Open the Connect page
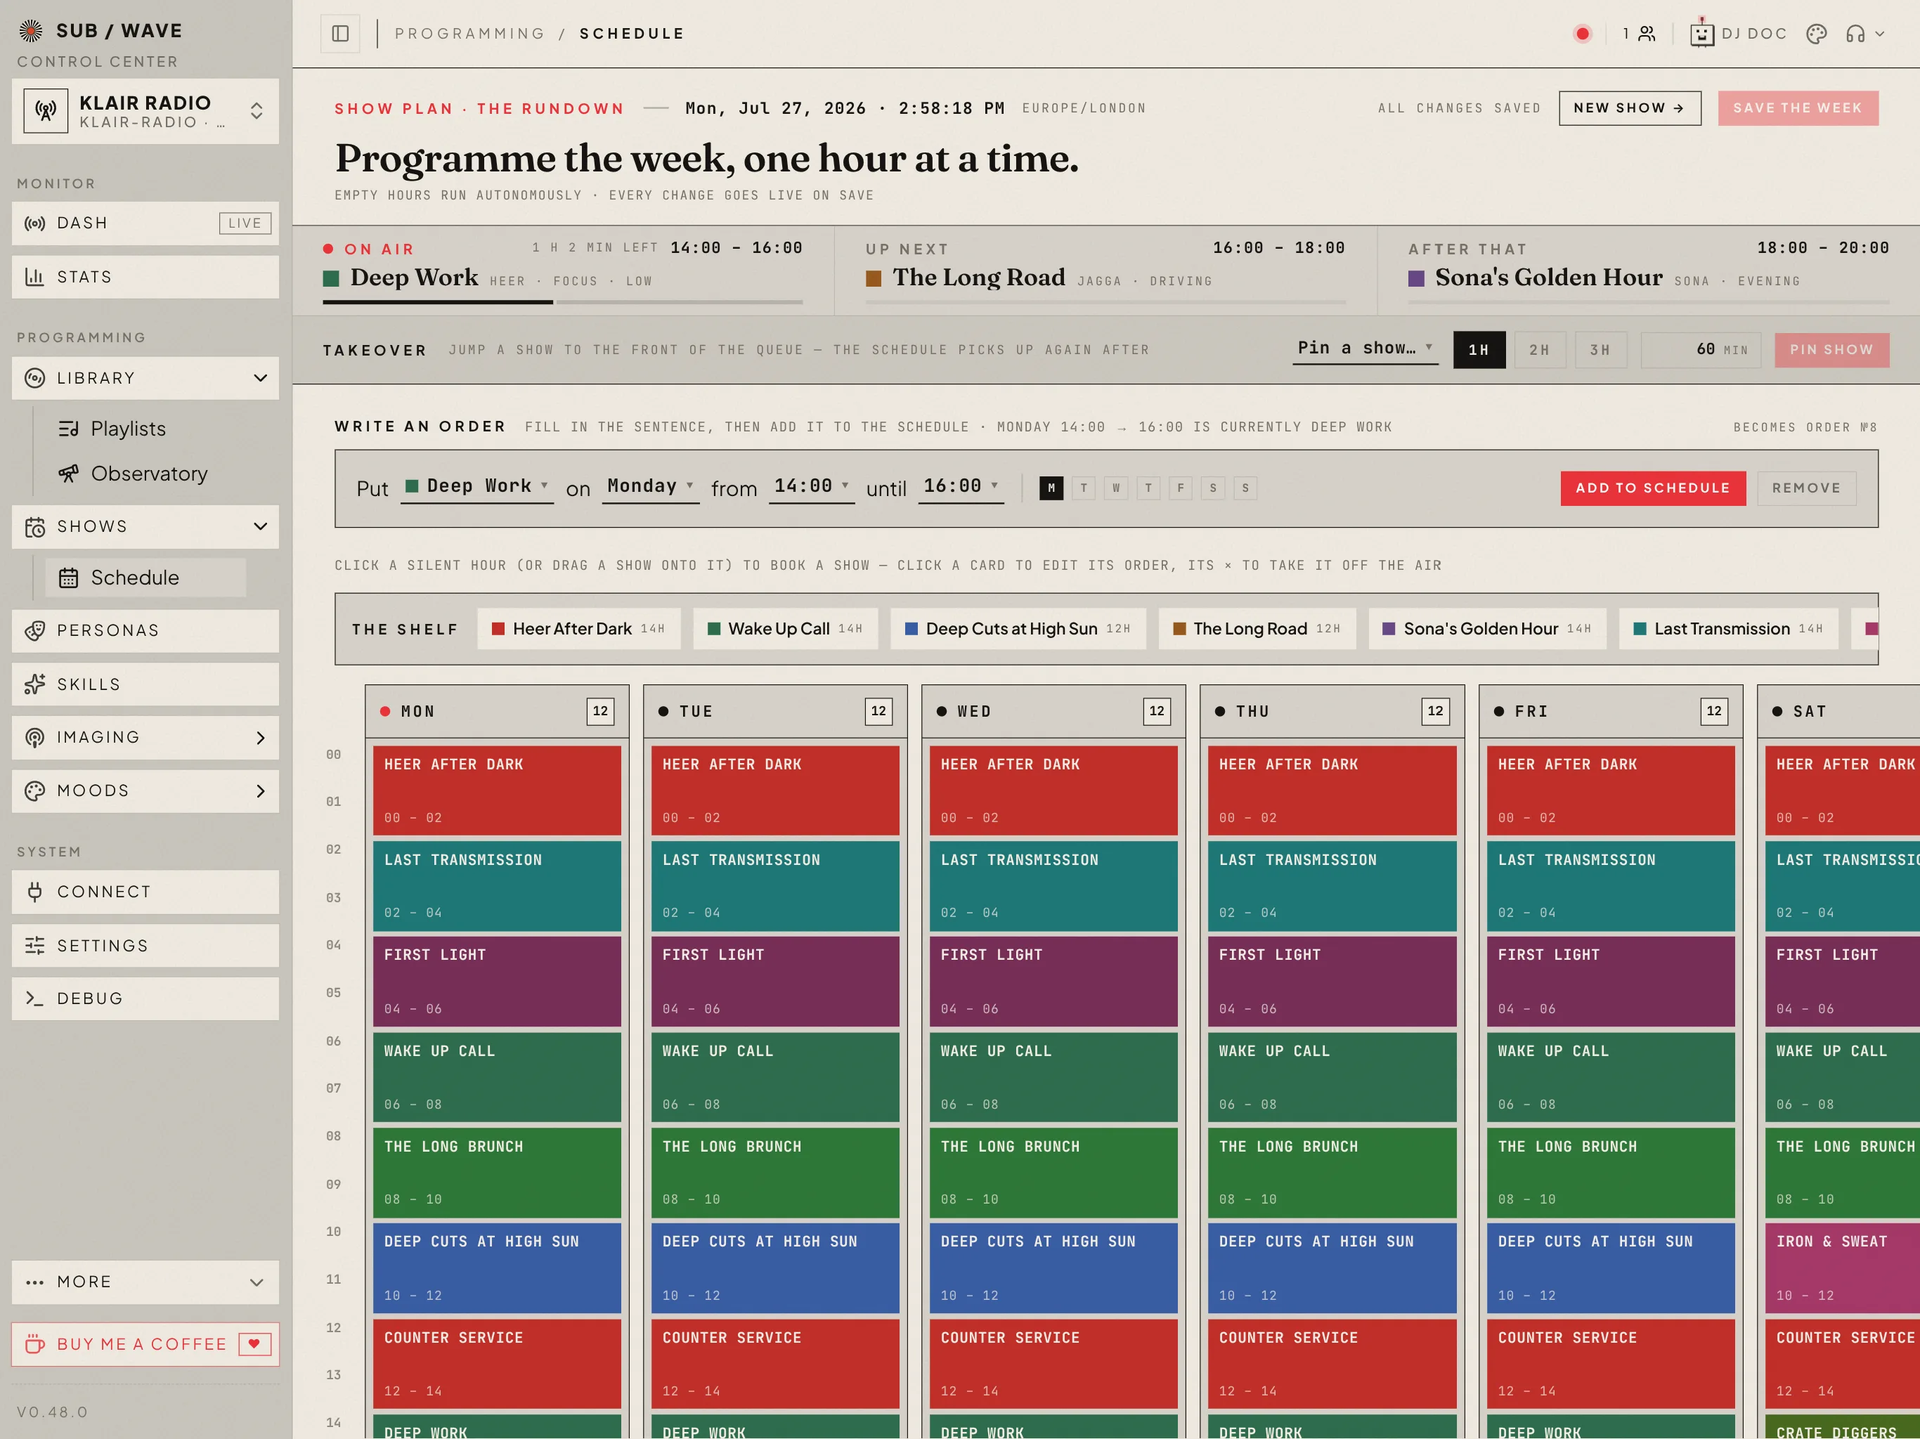 145,892
